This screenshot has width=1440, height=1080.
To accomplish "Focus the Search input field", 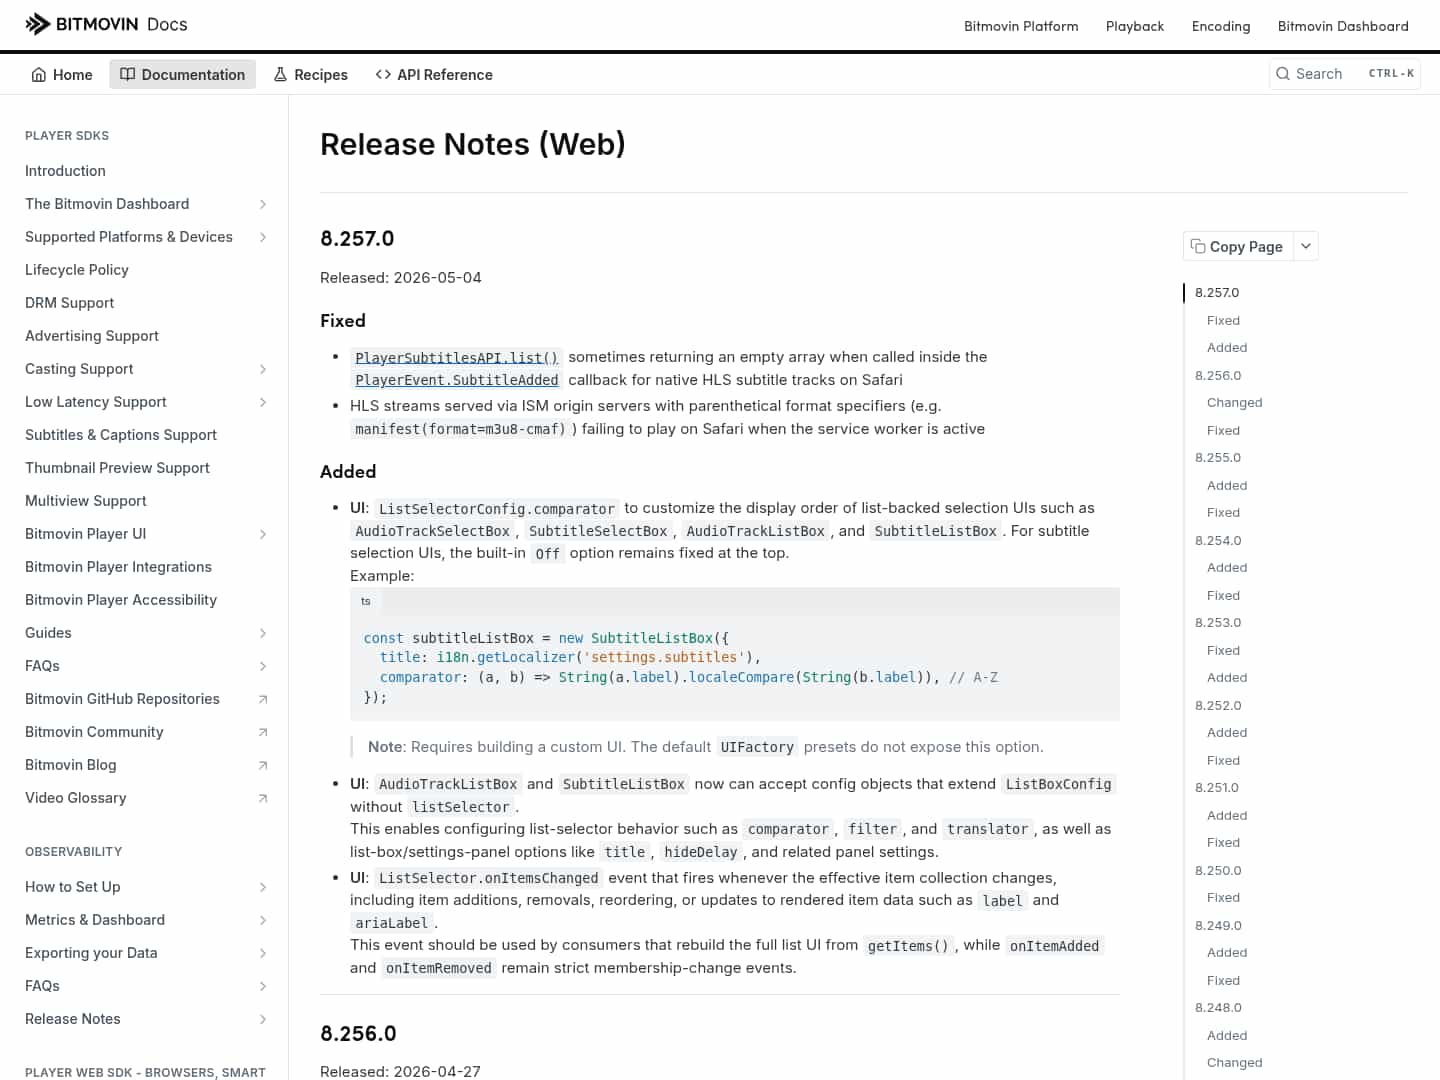I will [x=1344, y=73].
